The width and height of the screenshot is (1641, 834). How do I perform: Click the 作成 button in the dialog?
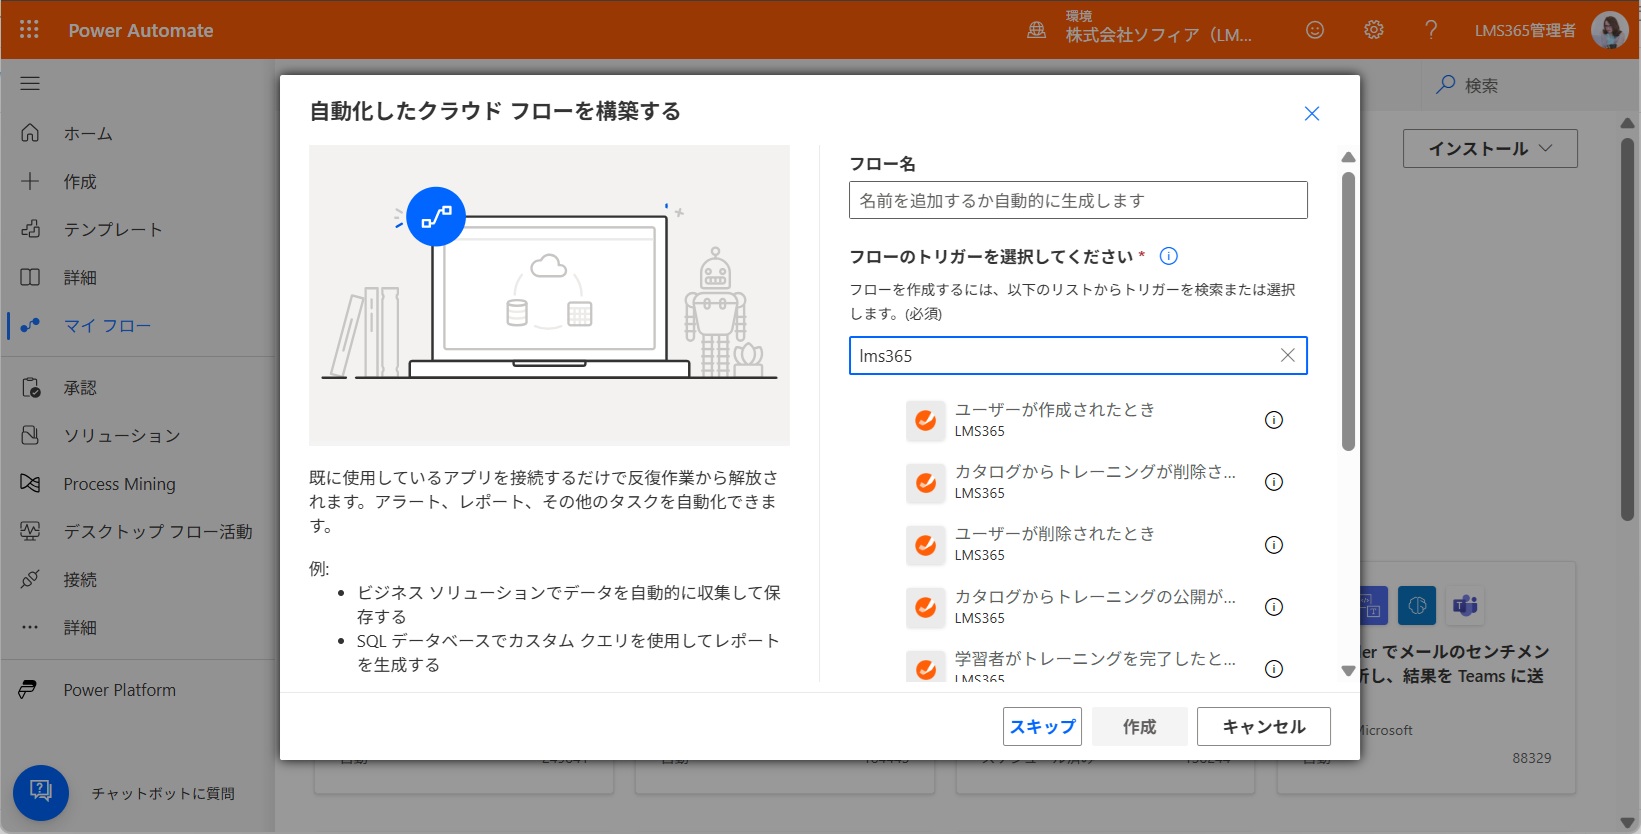coord(1139,726)
